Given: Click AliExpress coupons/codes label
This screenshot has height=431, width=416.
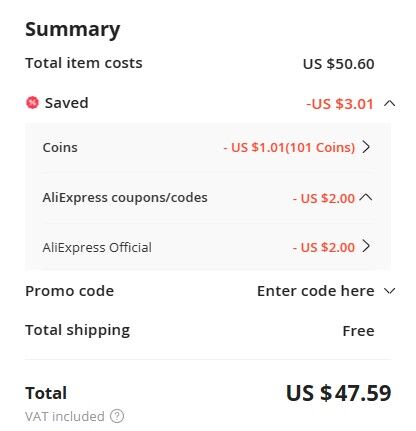Looking at the screenshot, I should point(125,198).
